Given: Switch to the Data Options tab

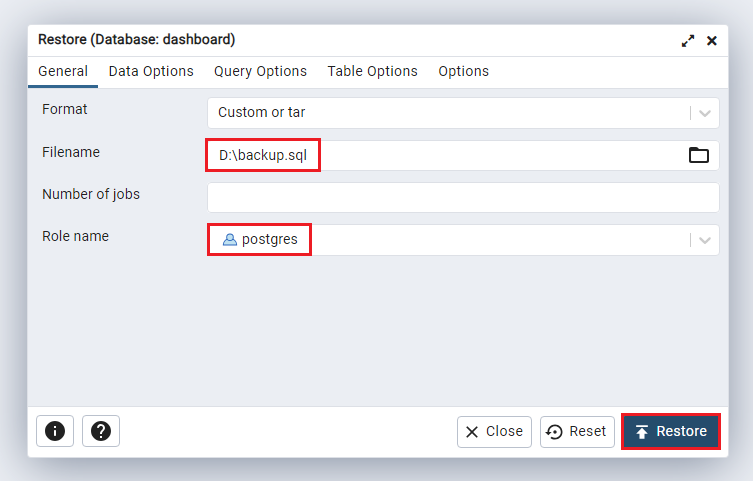Looking at the screenshot, I should [x=151, y=72].
